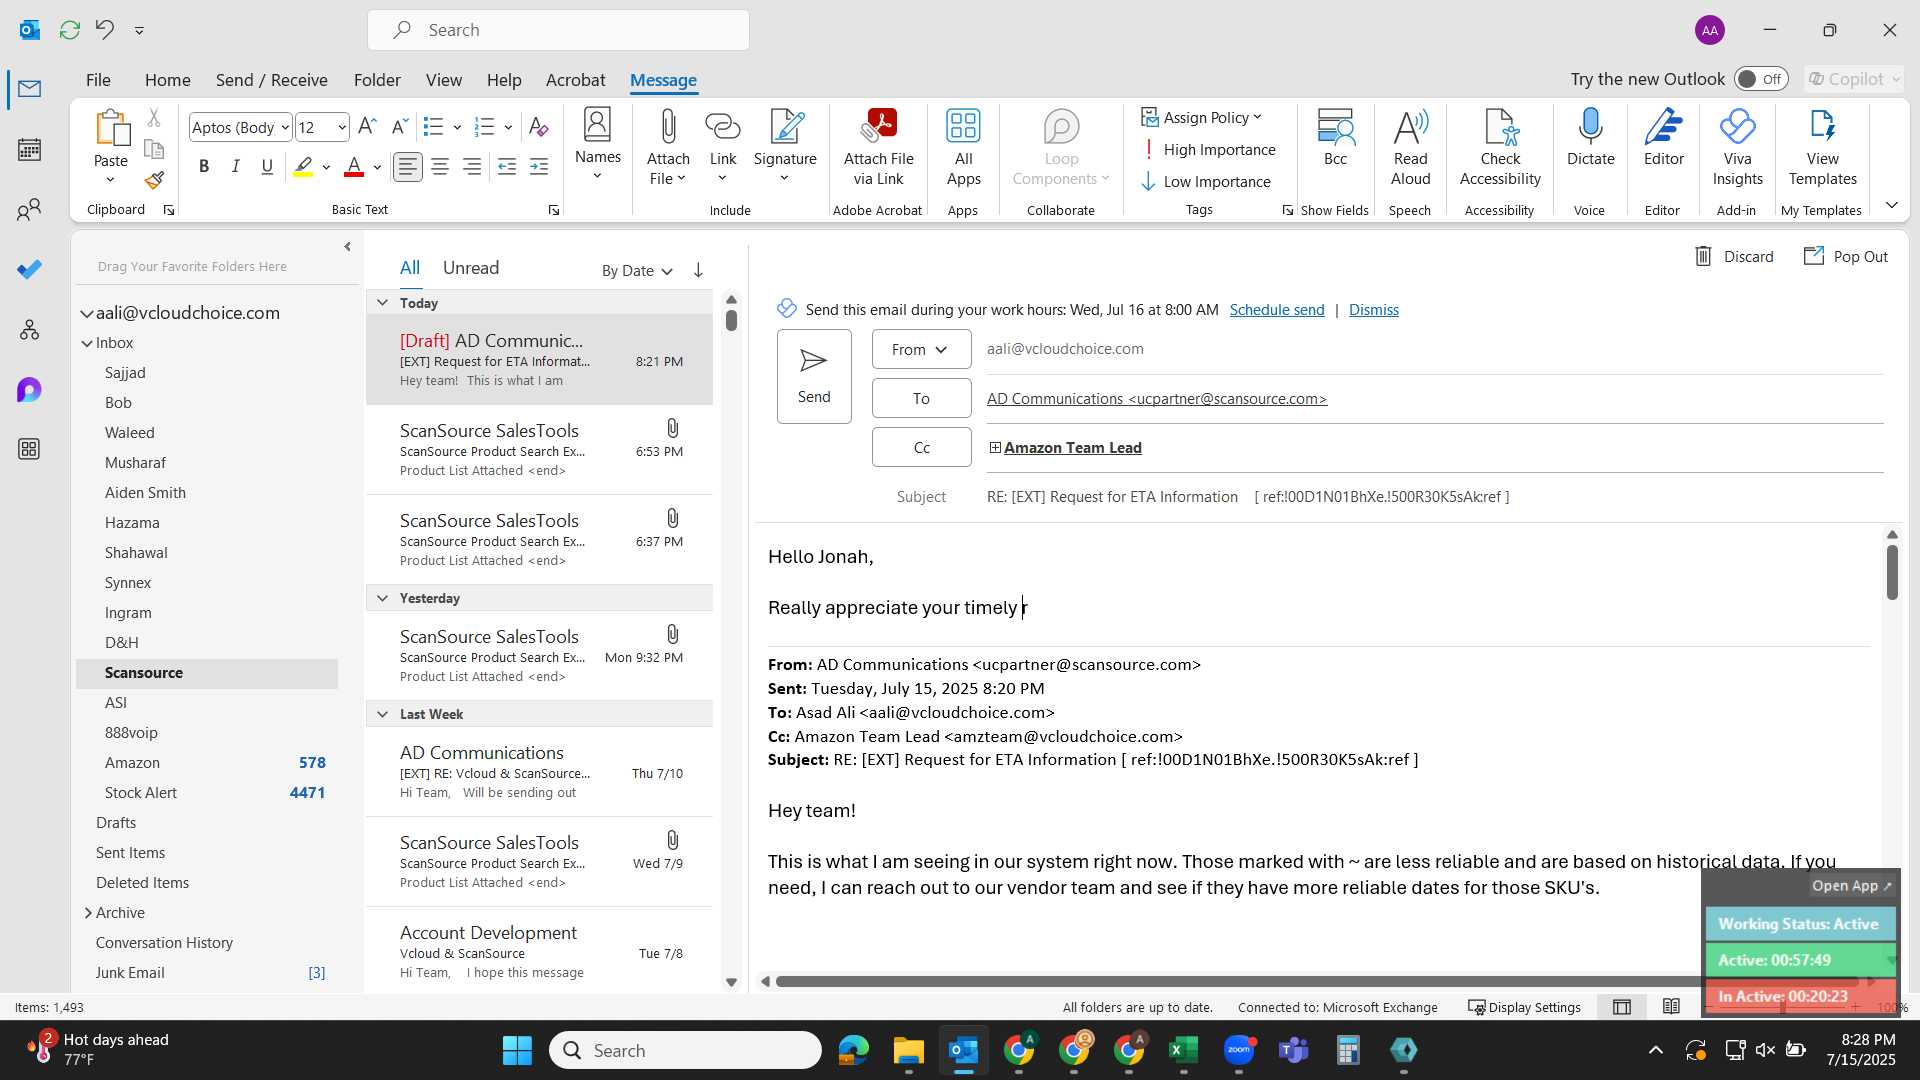
Task: Switch to the Folder ribbon tab
Action: (377, 80)
